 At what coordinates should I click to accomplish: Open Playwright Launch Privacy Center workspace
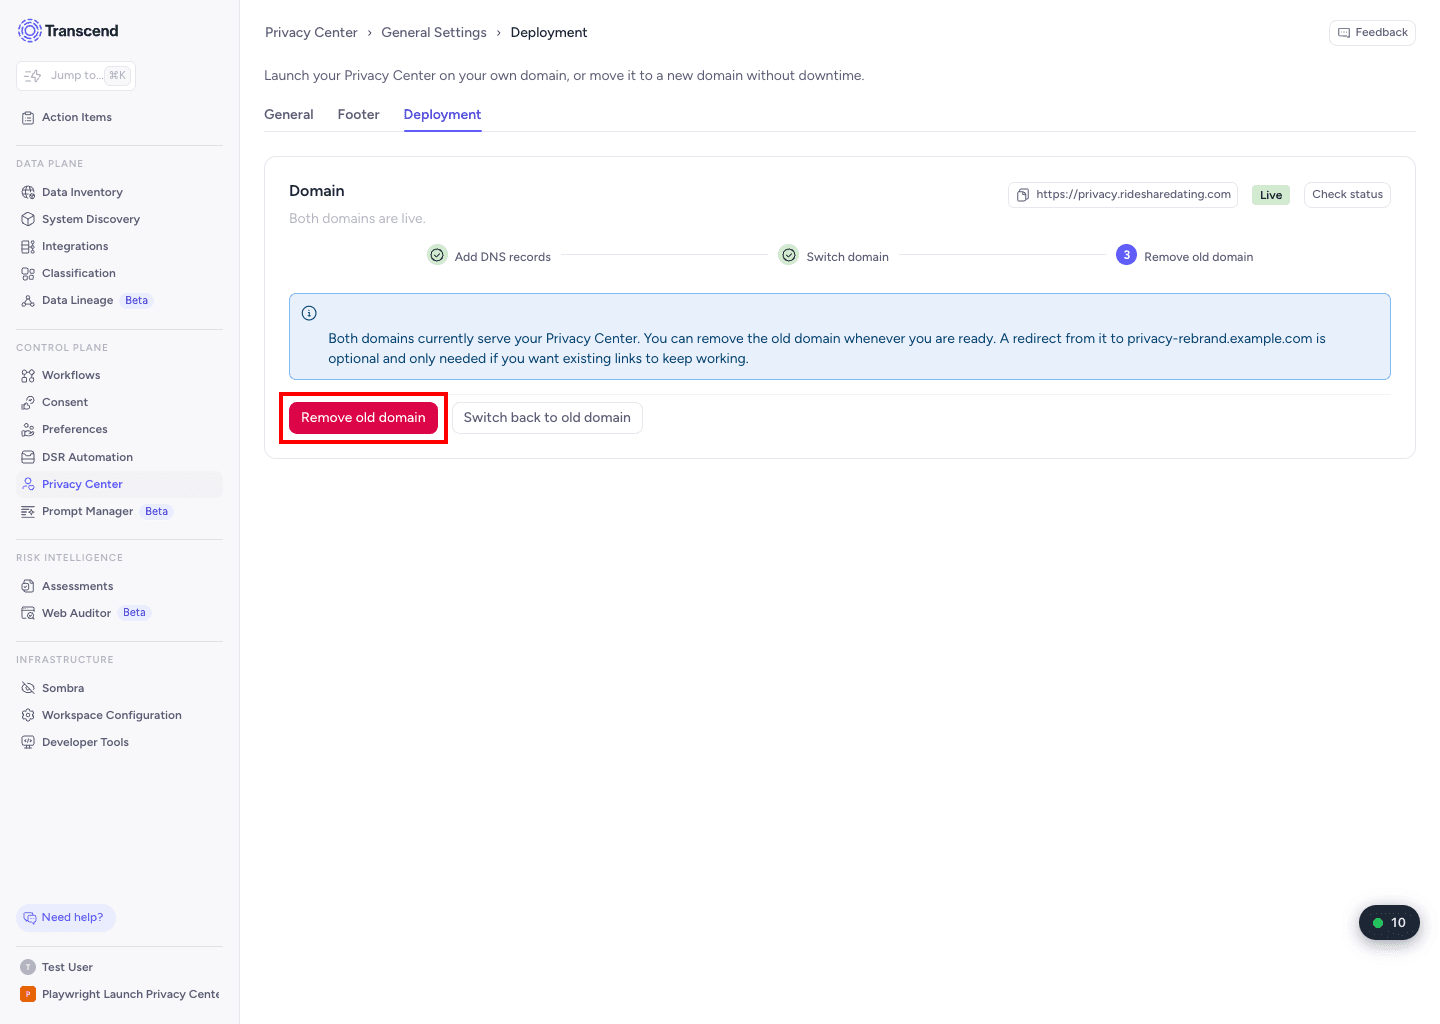click(x=120, y=994)
